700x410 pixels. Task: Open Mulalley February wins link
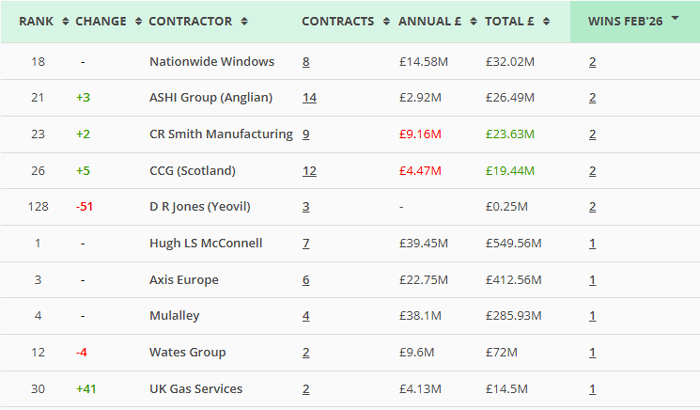592,316
